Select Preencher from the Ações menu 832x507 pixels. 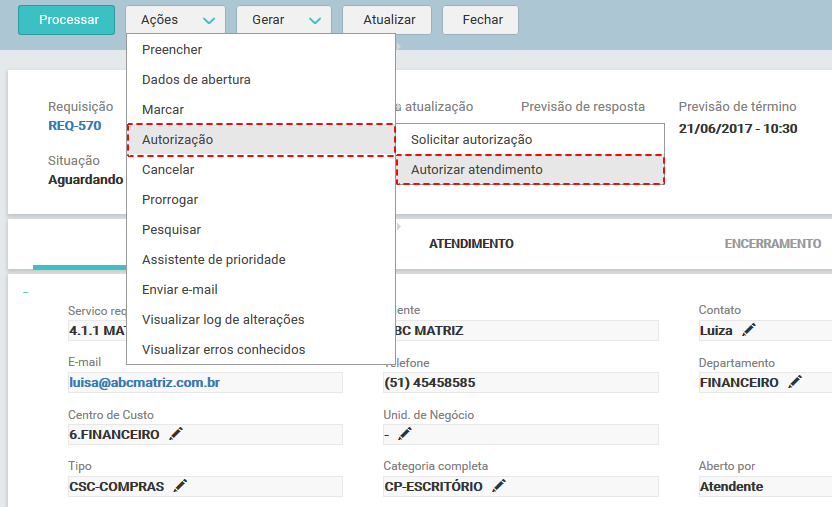click(261, 50)
